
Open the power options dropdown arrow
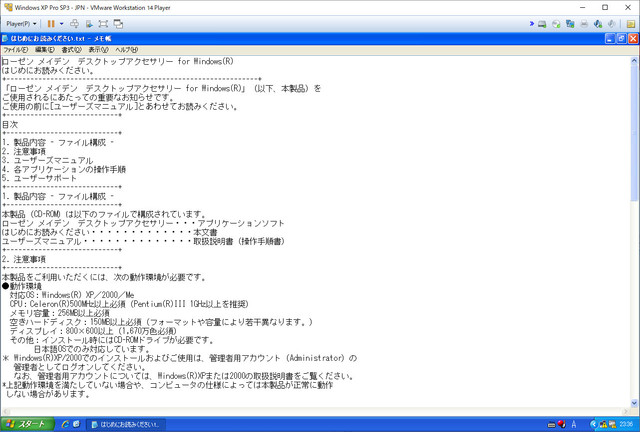[62, 24]
